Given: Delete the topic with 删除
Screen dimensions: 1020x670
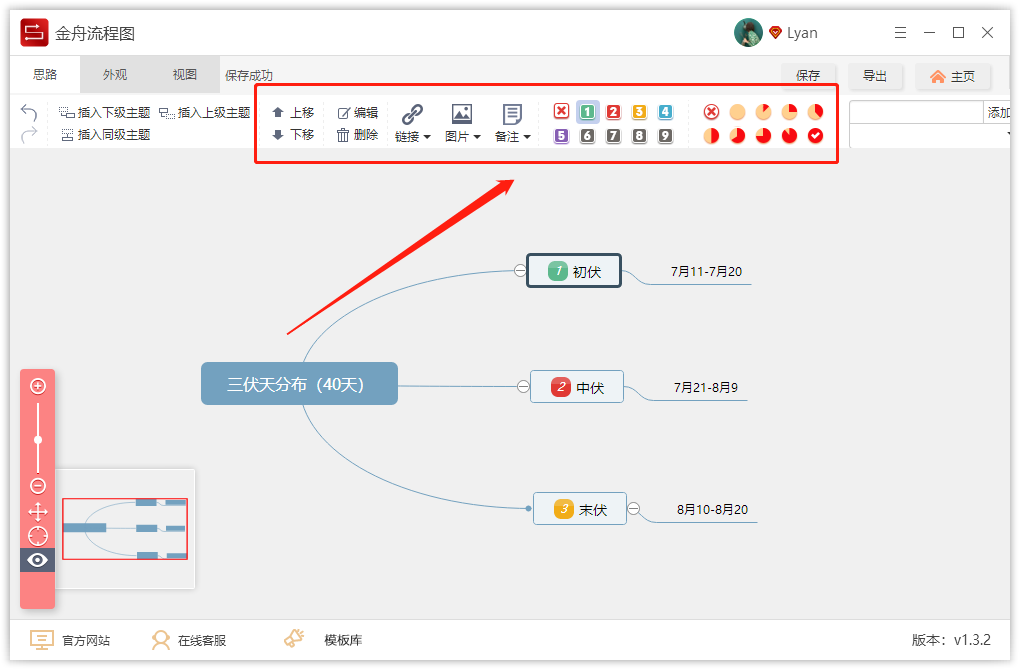Looking at the screenshot, I should (x=358, y=135).
